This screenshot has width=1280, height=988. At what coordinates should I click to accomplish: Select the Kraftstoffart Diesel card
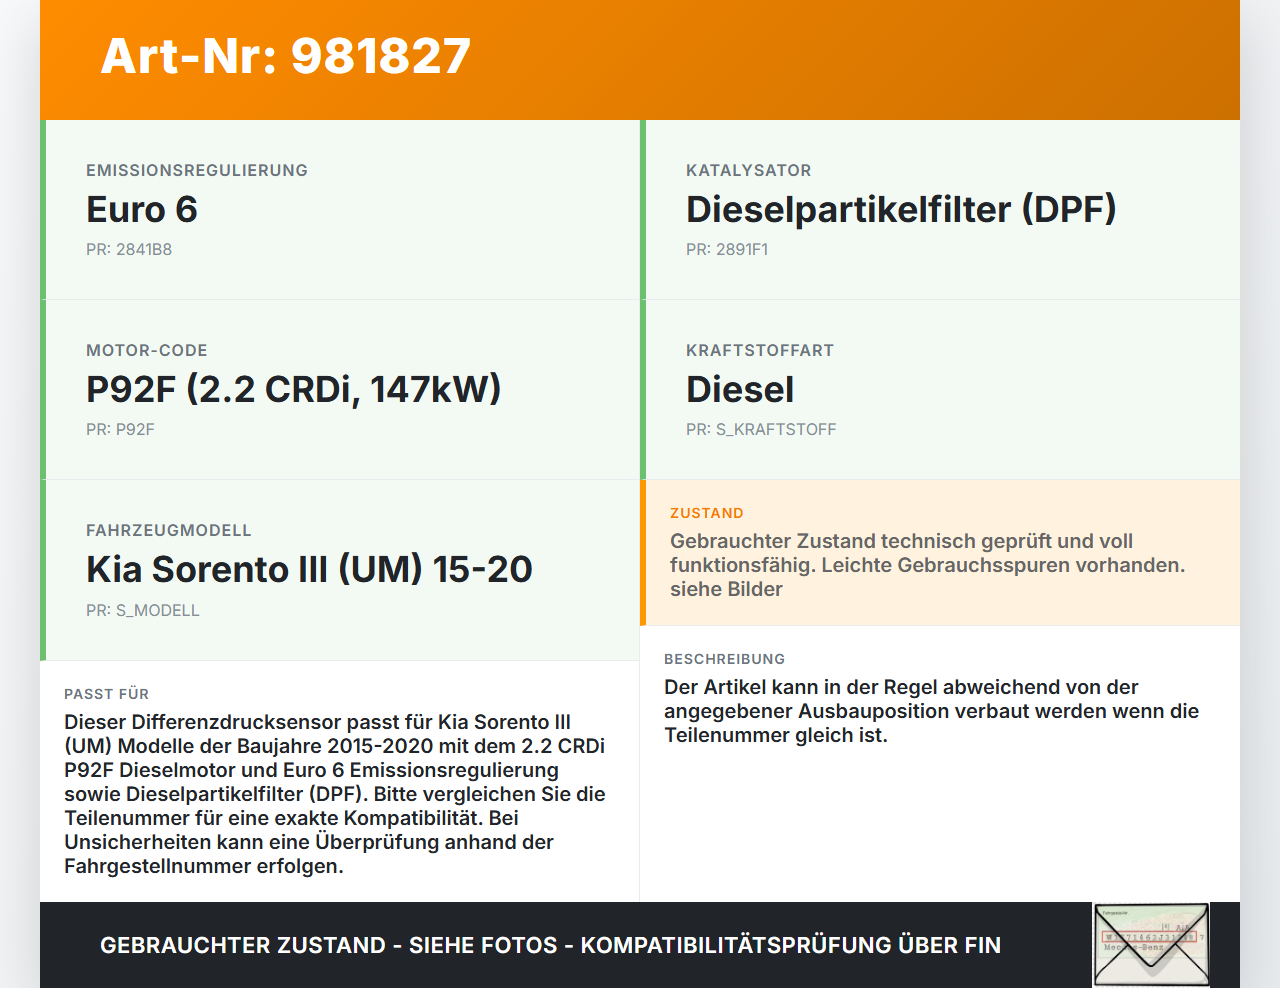[x=940, y=389]
